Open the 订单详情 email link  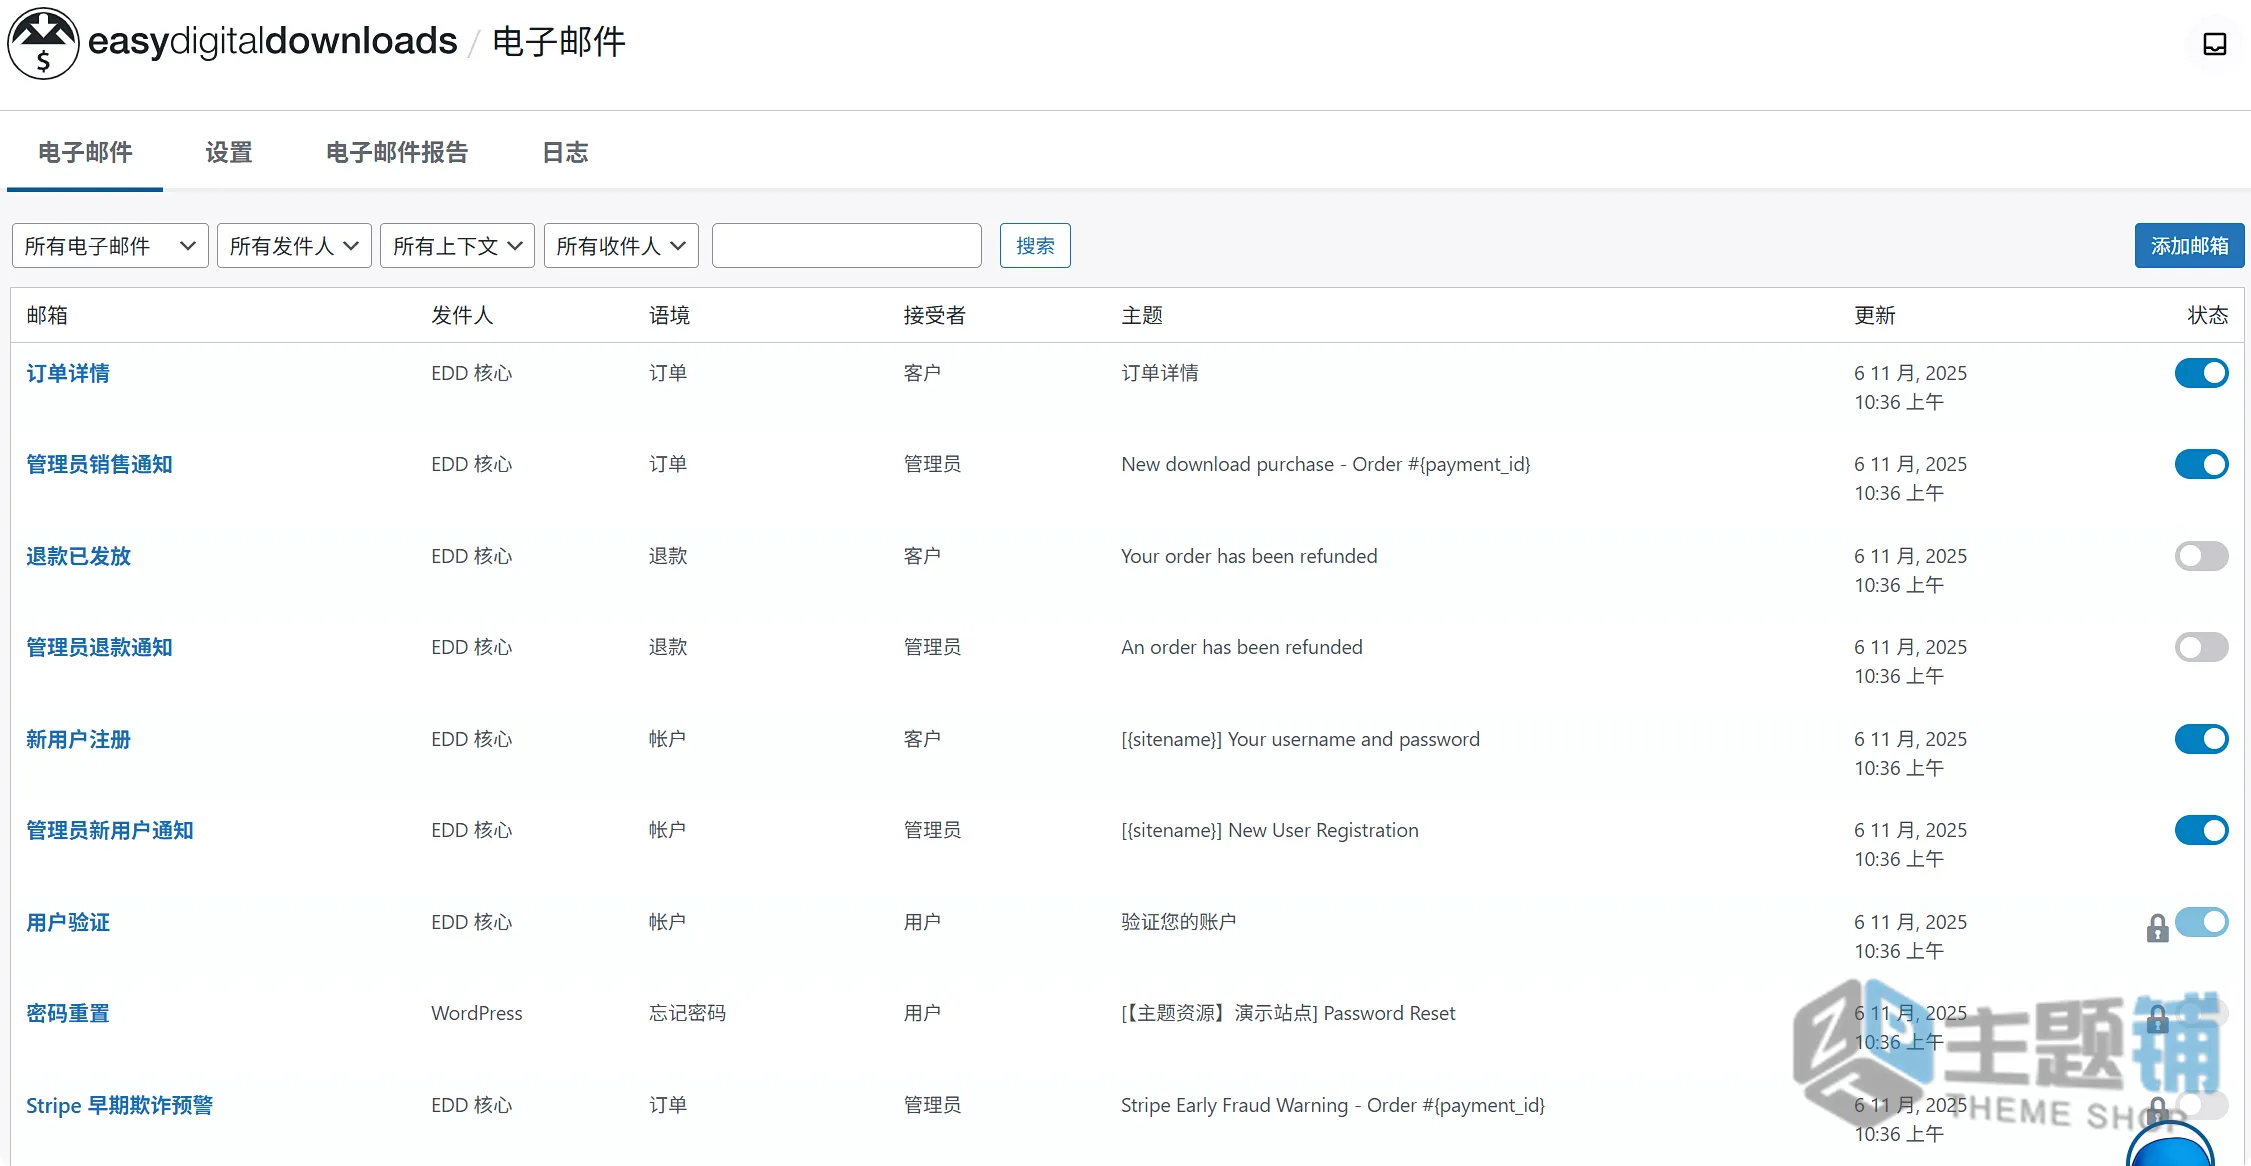pyautogui.click(x=68, y=373)
